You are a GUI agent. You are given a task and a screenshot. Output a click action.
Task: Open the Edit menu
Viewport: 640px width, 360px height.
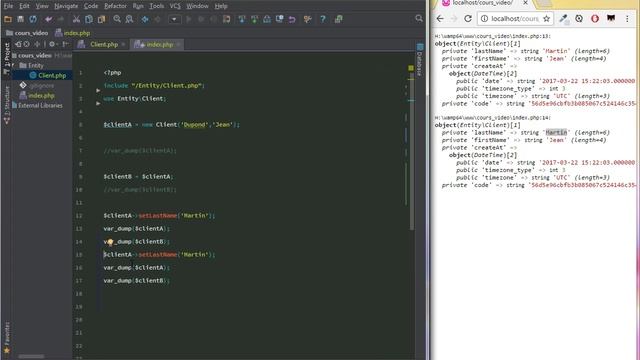[x=24, y=6]
